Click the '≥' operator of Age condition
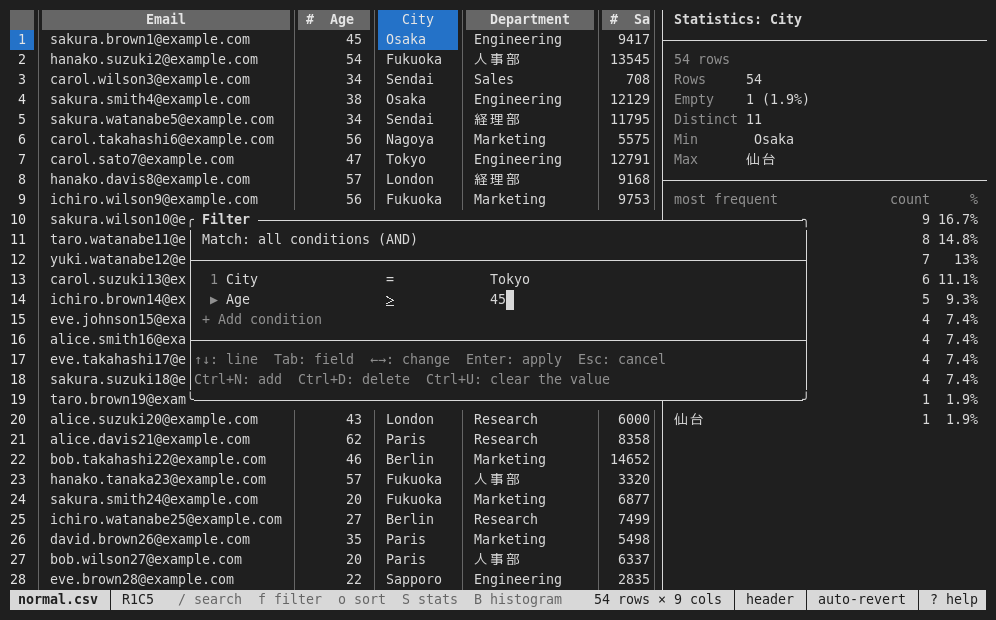This screenshot has height=620, width=996. tap(389, 299)
